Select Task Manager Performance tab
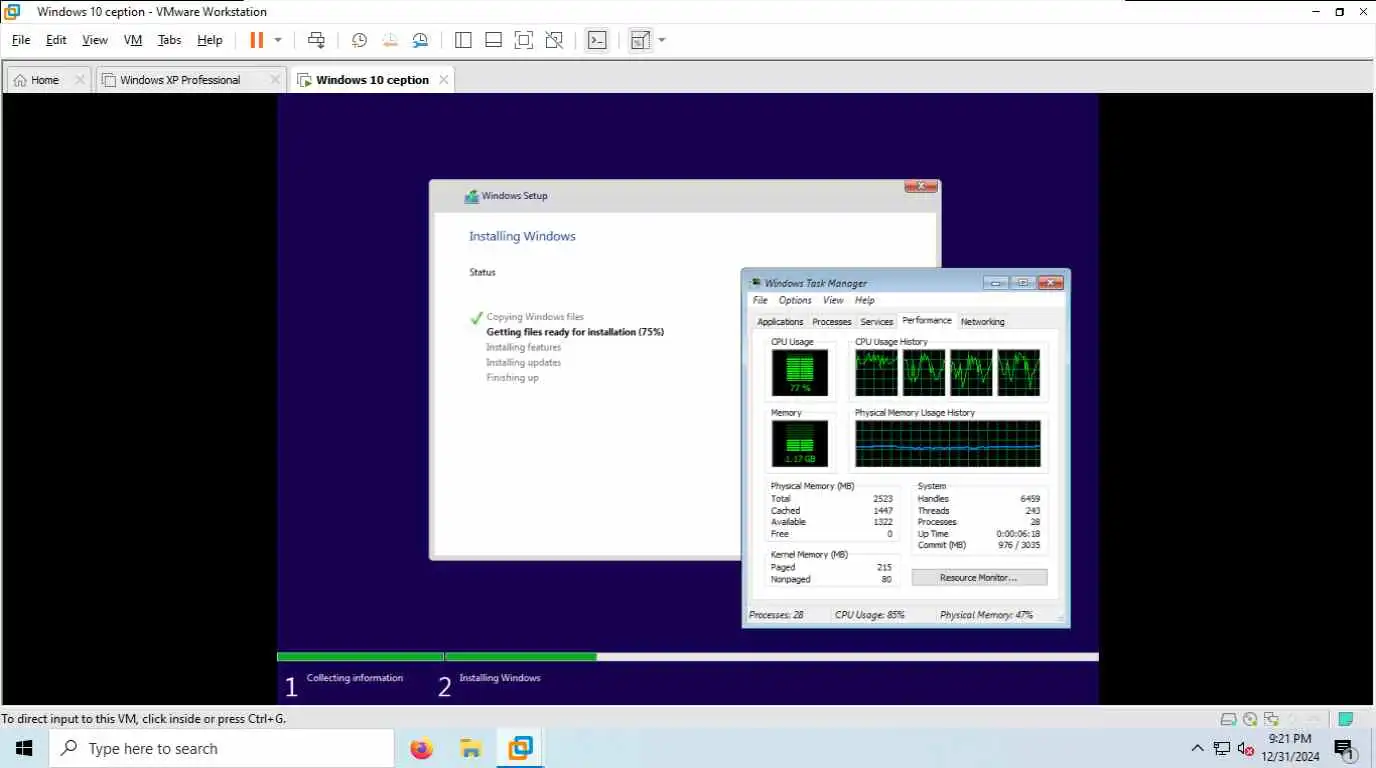Image resolution: width=1376 pixels, height=768 pixels. click(927, 320)
